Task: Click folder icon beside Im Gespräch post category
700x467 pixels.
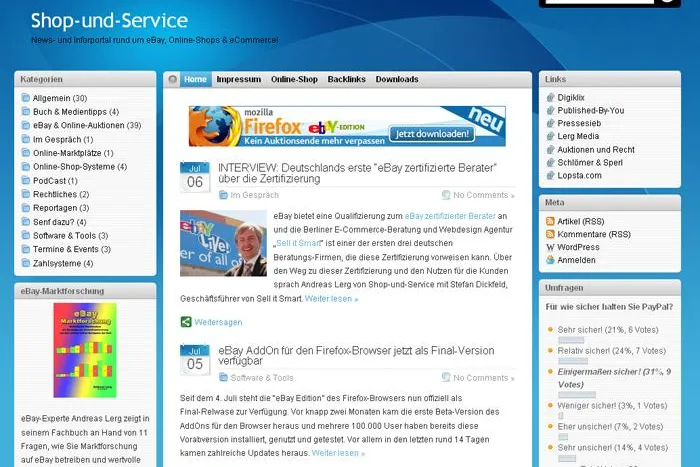Action: tap(223, 195)
